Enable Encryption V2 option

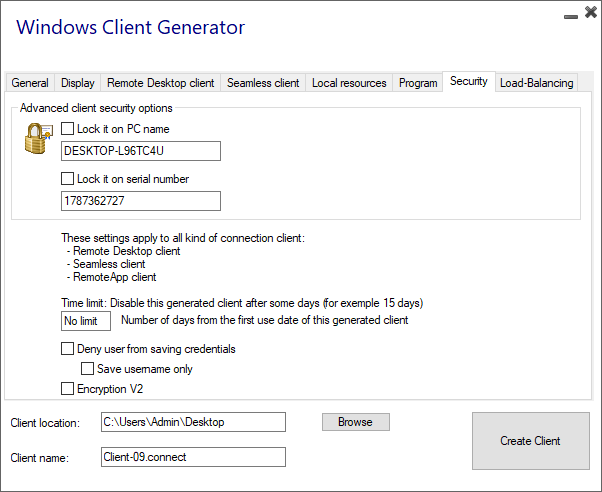coord(68,389)
